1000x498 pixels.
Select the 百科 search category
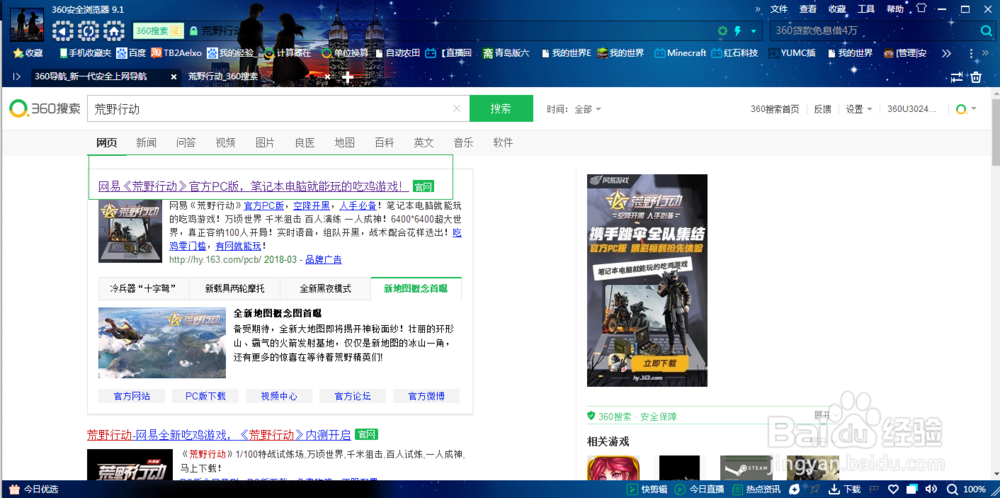pos(384,142)
